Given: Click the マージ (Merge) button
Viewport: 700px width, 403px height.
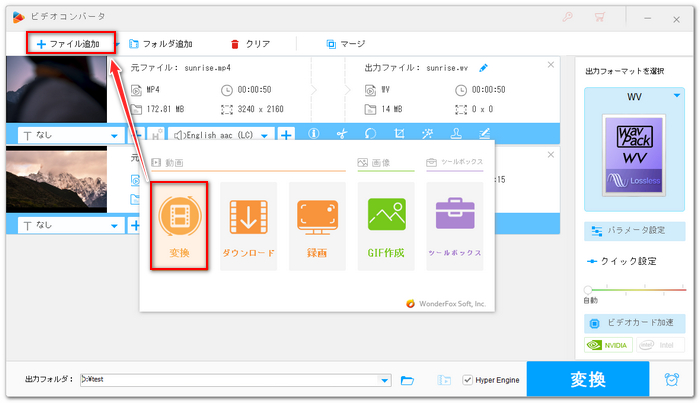Looking at the screenshot, I should coord(346,44).
